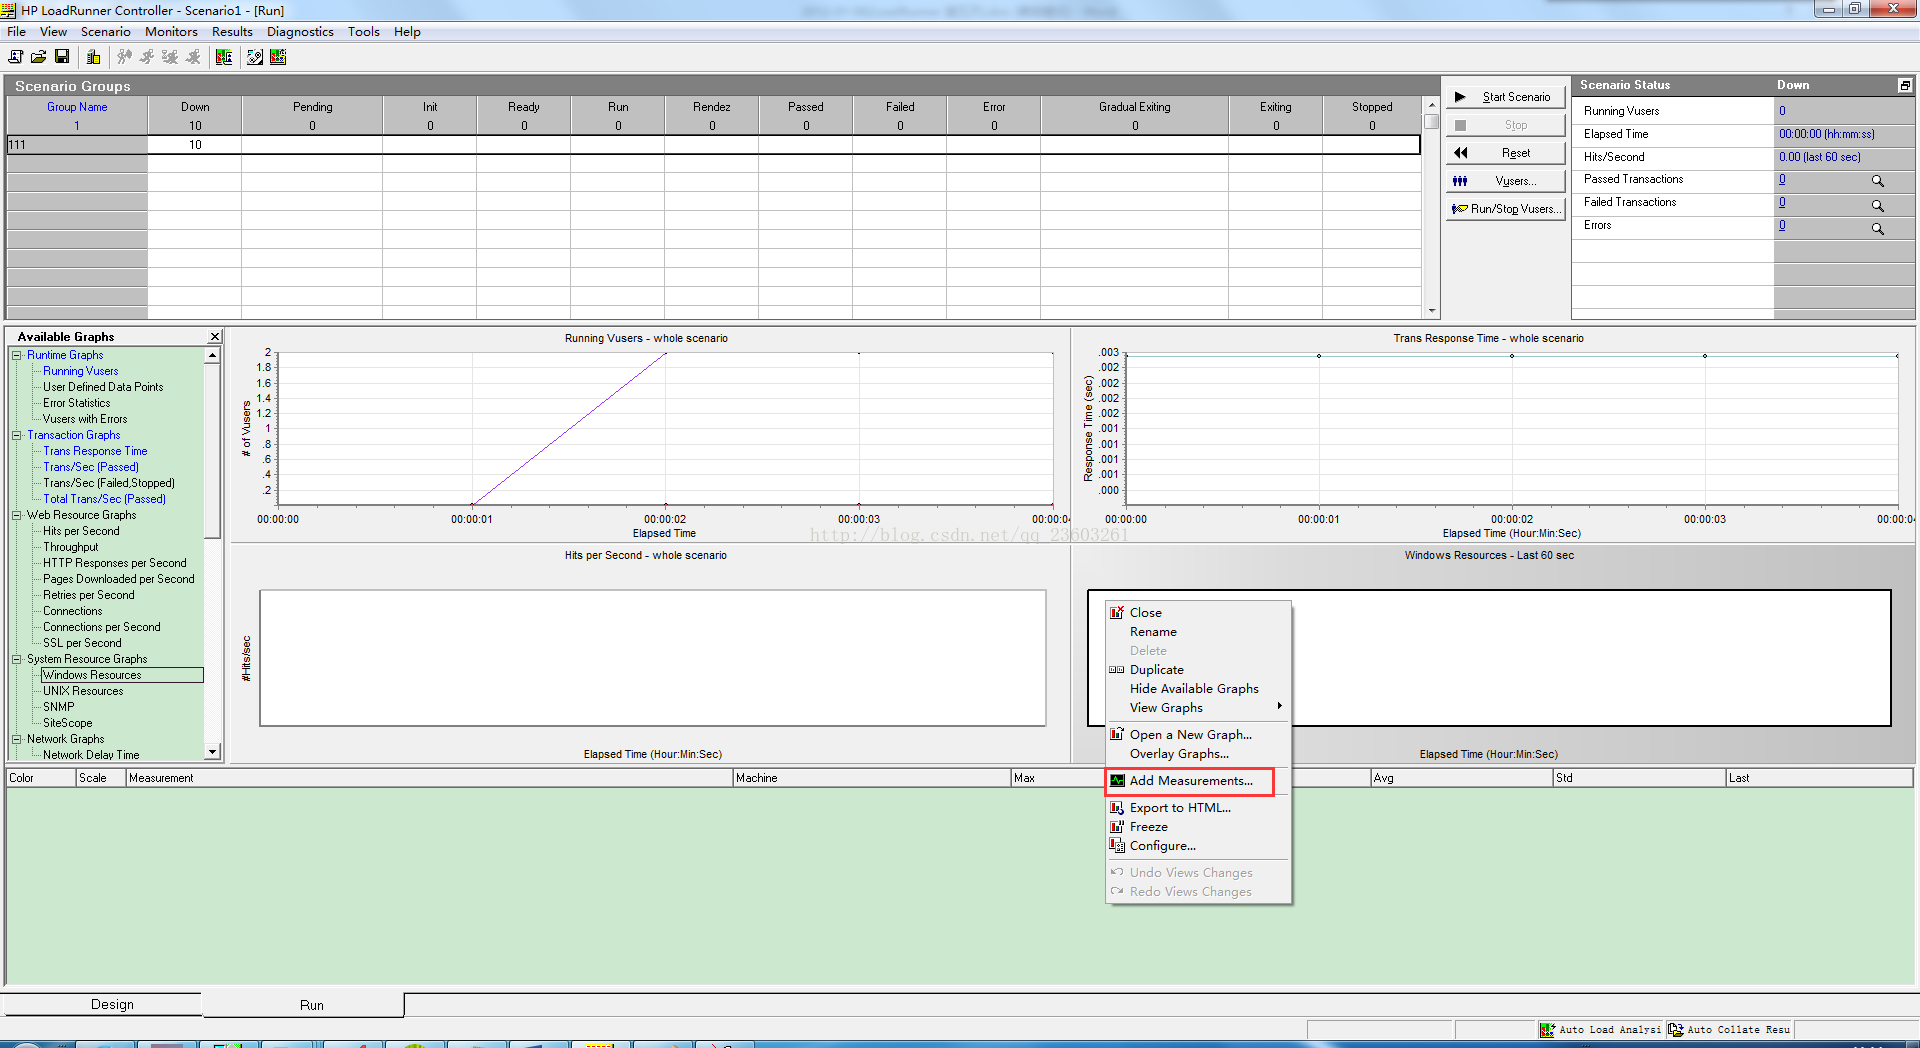The width and height of the screenshot is (1920, 1048).
Task: Click the magnifier beside Failed Transactions
Action: (1877, 205)
